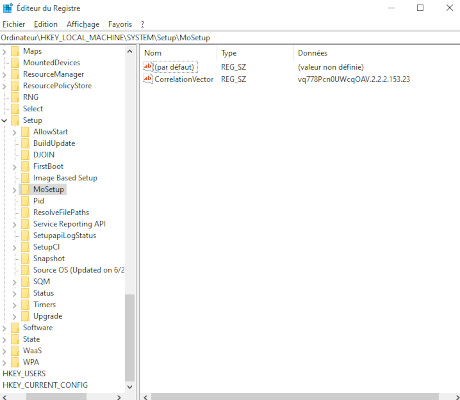Click the Maps folder icon
The height and width of the screenshot is (400, 460).
pos(15,51)
